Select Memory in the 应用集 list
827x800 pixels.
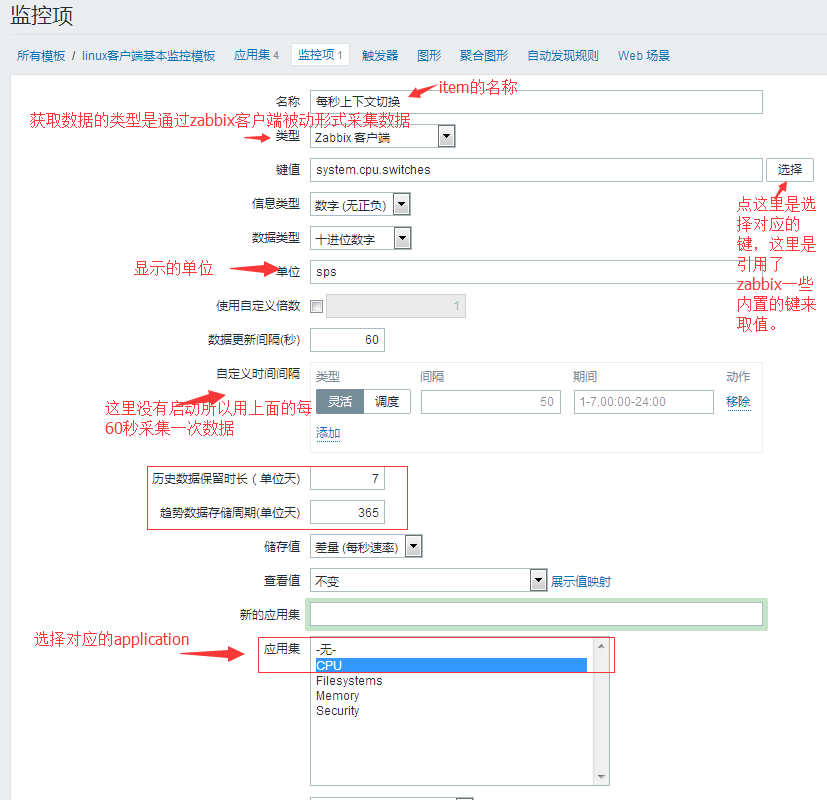337,696
